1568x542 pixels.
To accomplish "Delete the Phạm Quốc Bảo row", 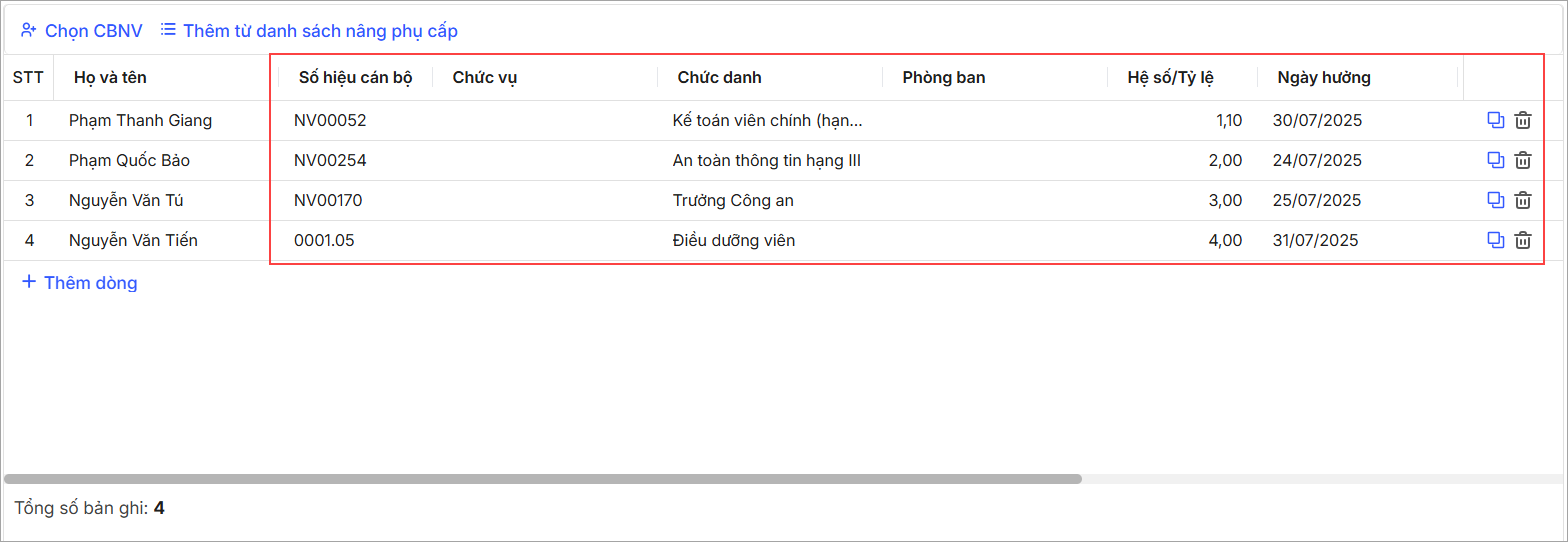I will tap(1523, 160).
